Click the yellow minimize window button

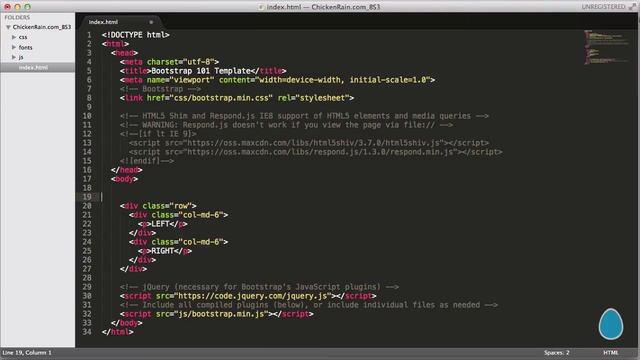click(x=18, y=7)
